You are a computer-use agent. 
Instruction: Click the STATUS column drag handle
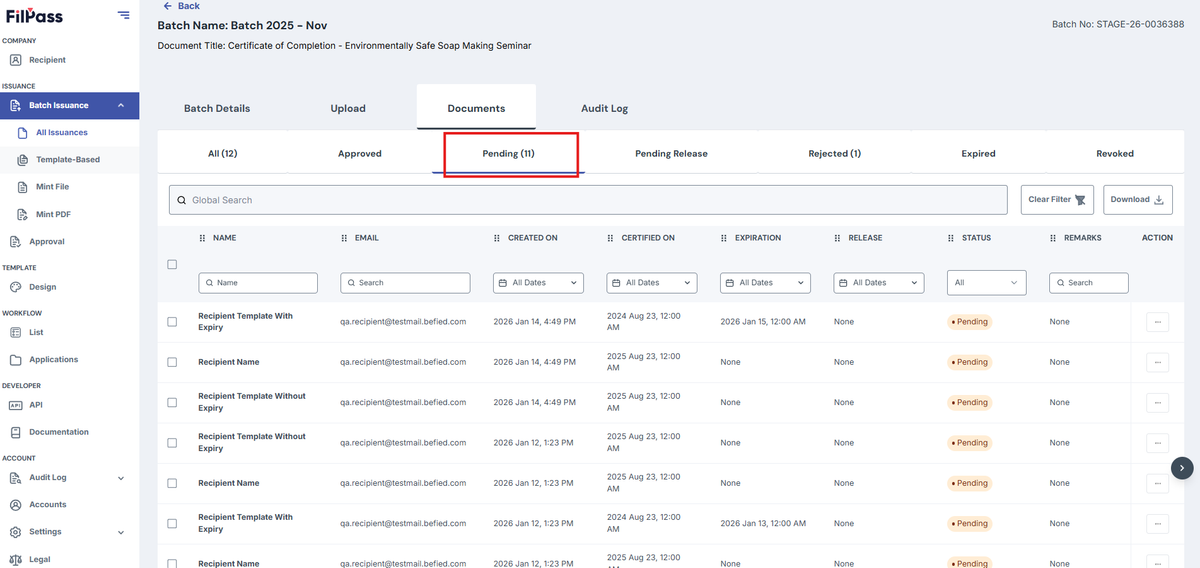pos(951,238)
